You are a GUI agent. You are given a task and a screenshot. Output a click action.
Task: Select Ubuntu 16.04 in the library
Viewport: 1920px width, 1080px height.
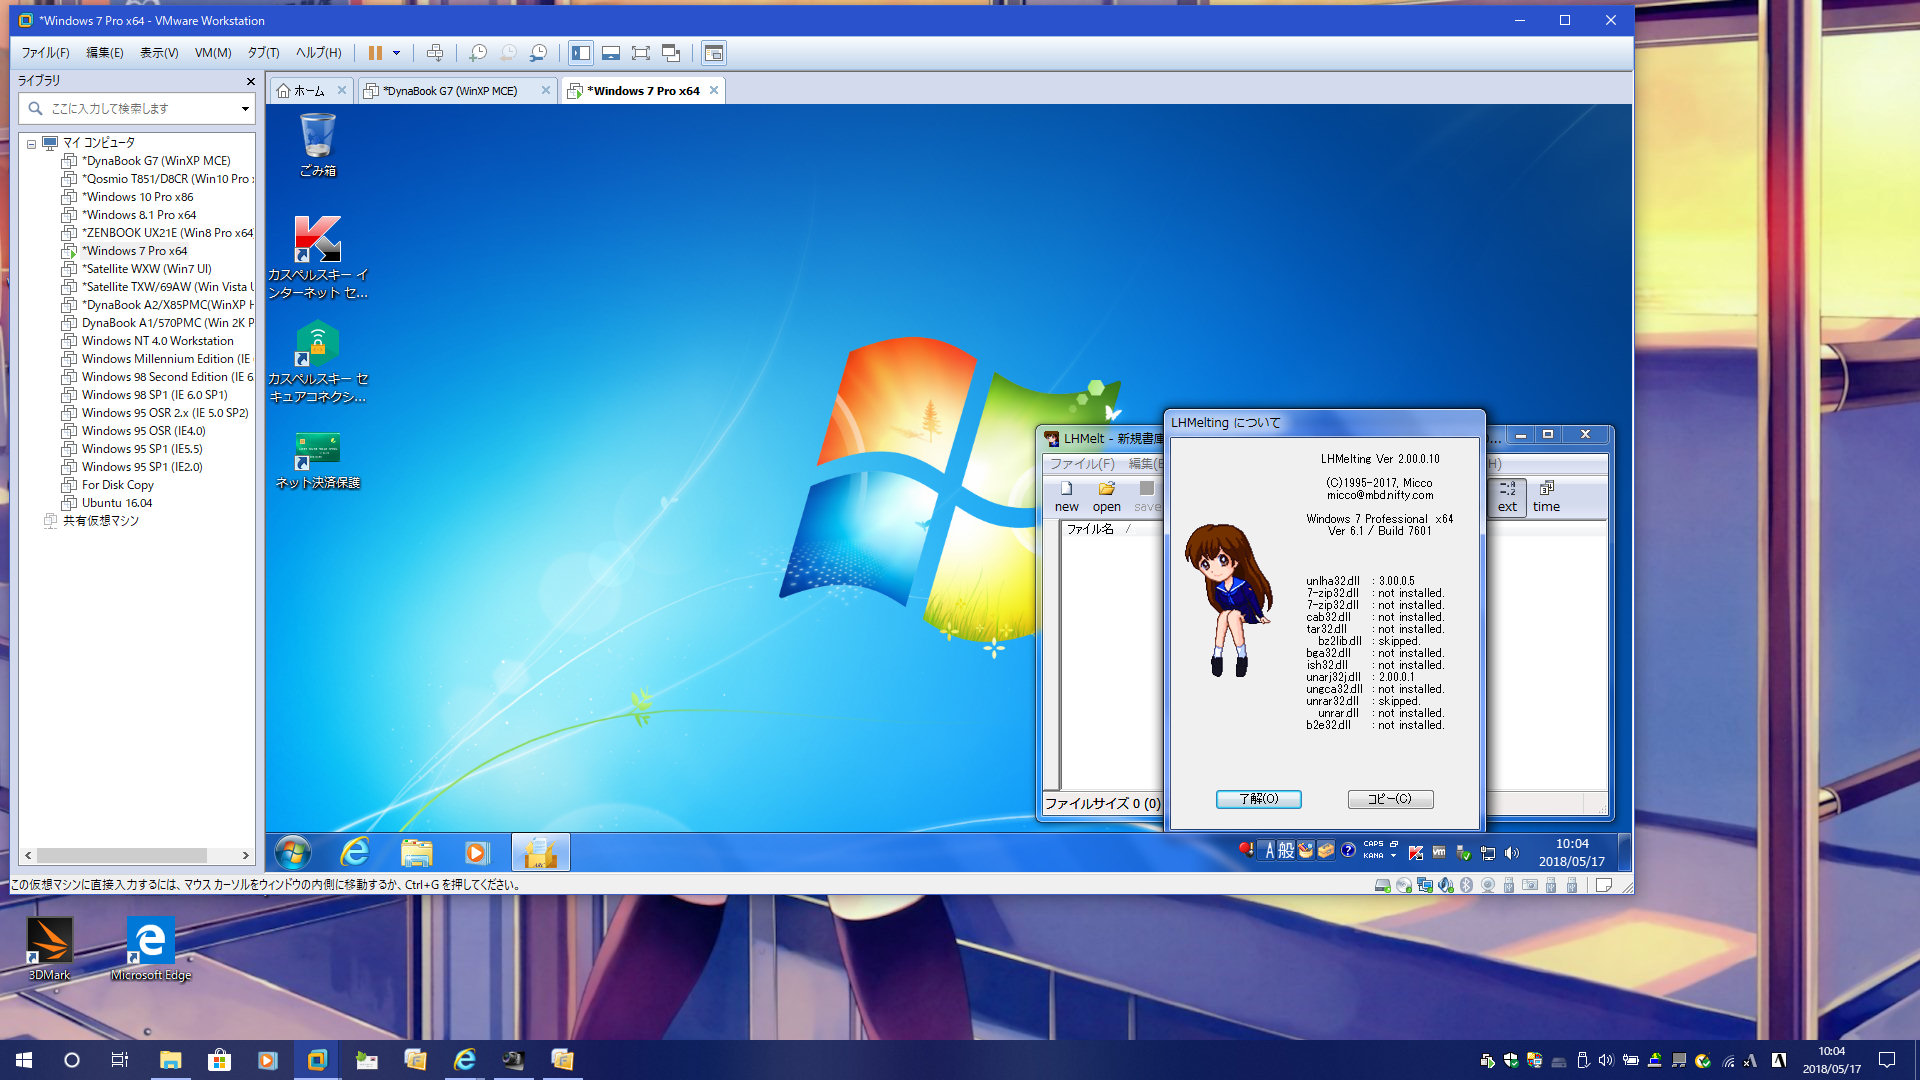click(x=117, y=503)
